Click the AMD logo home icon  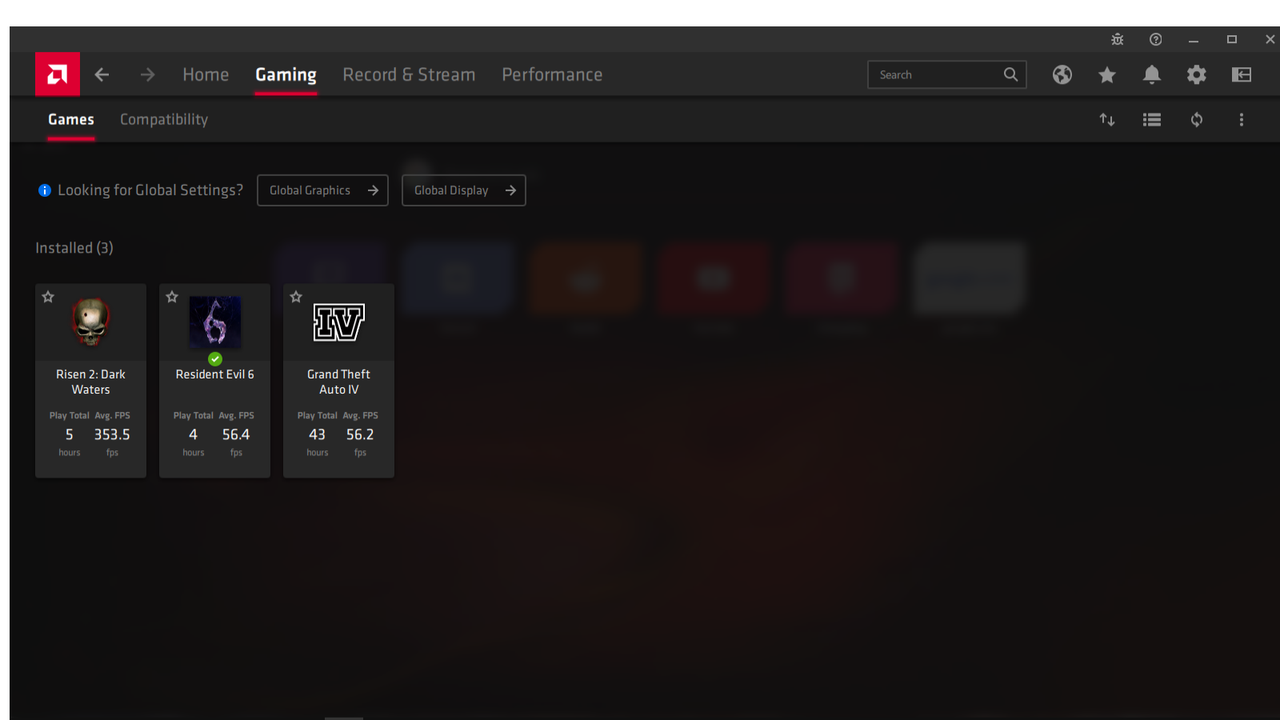(x=57, y=74)
